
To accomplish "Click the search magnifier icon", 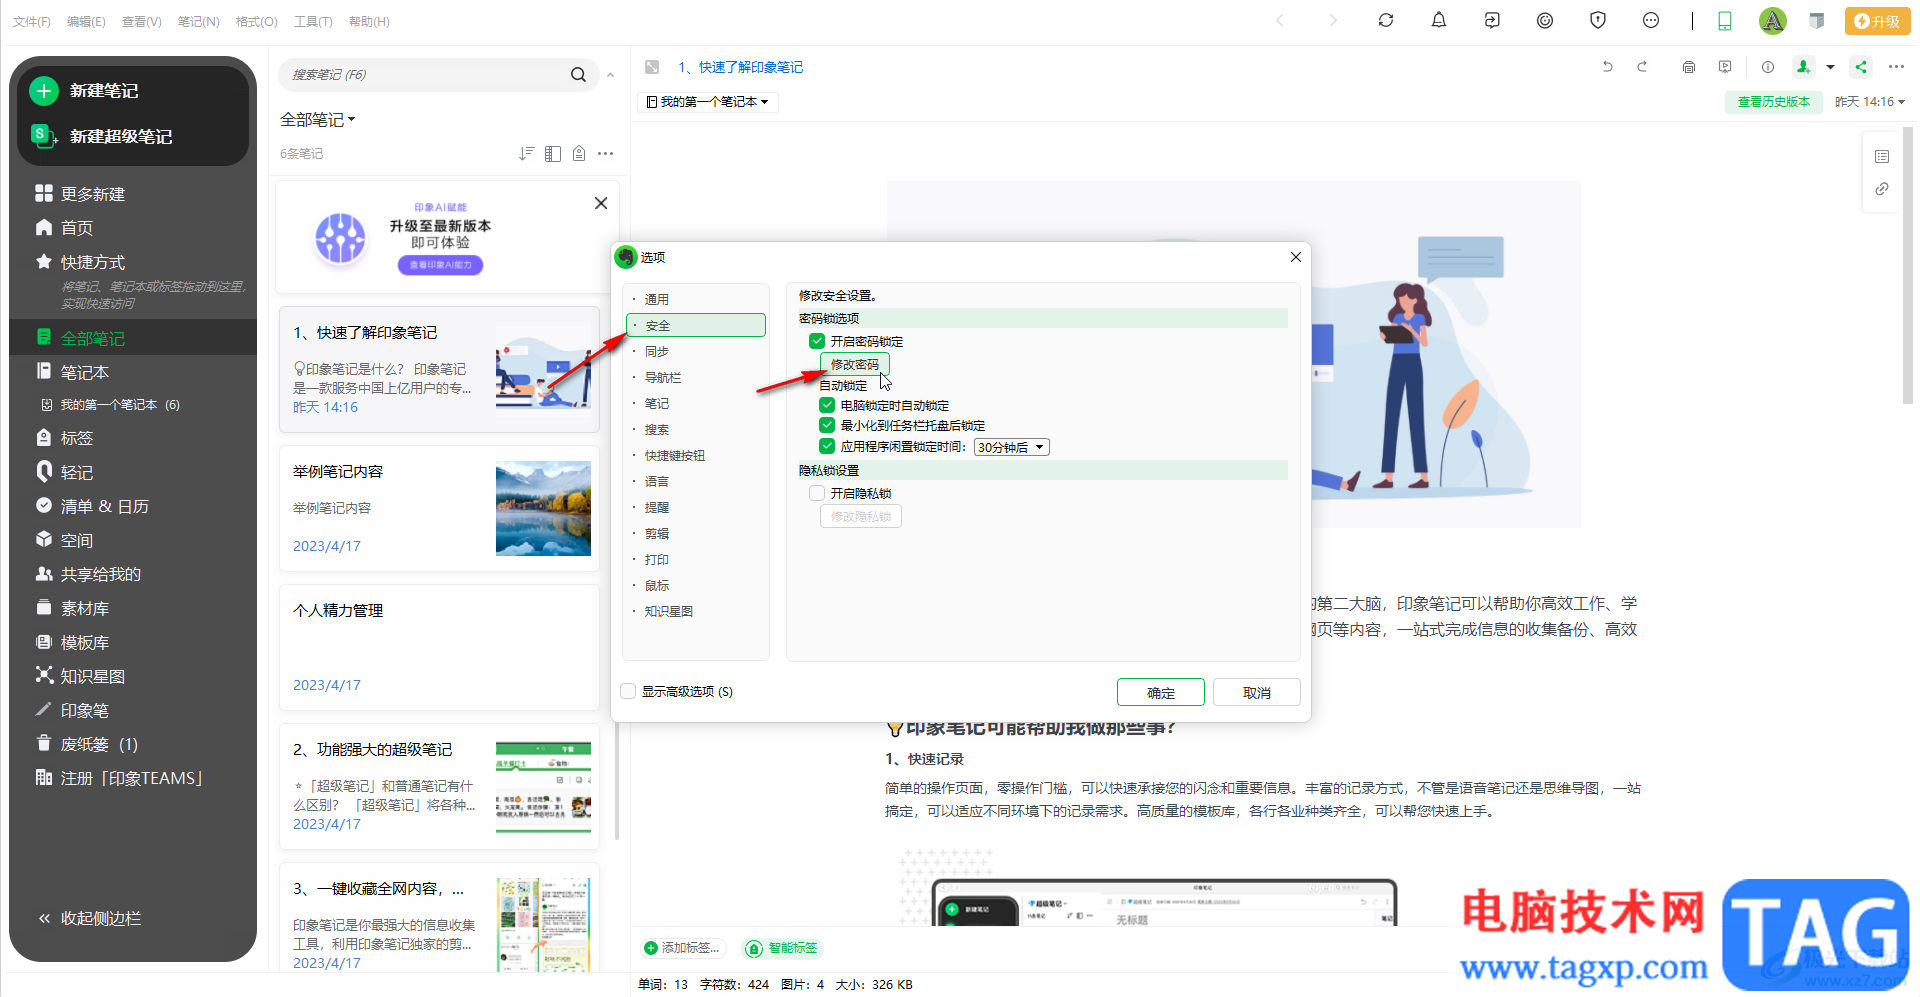I will (x=578, y=74).
